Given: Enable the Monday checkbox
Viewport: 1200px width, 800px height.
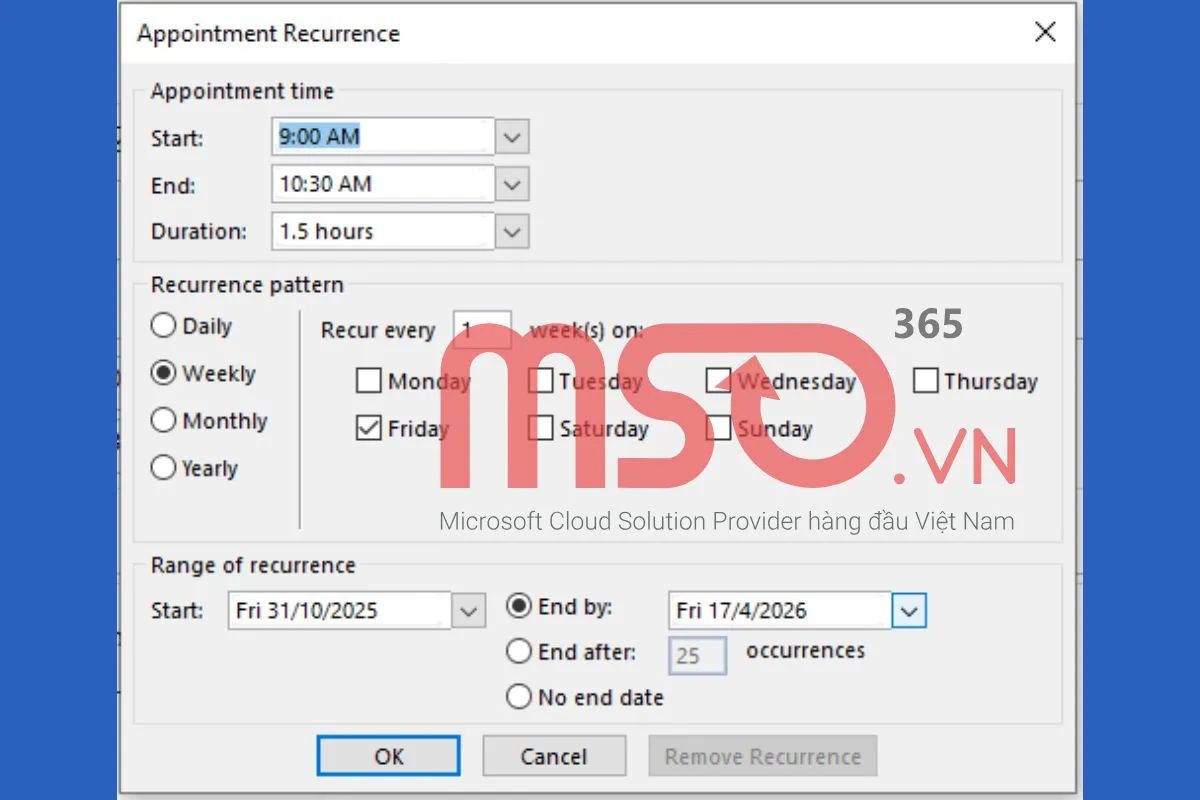Looking at the screenshot, I should (x=369, y=380).
